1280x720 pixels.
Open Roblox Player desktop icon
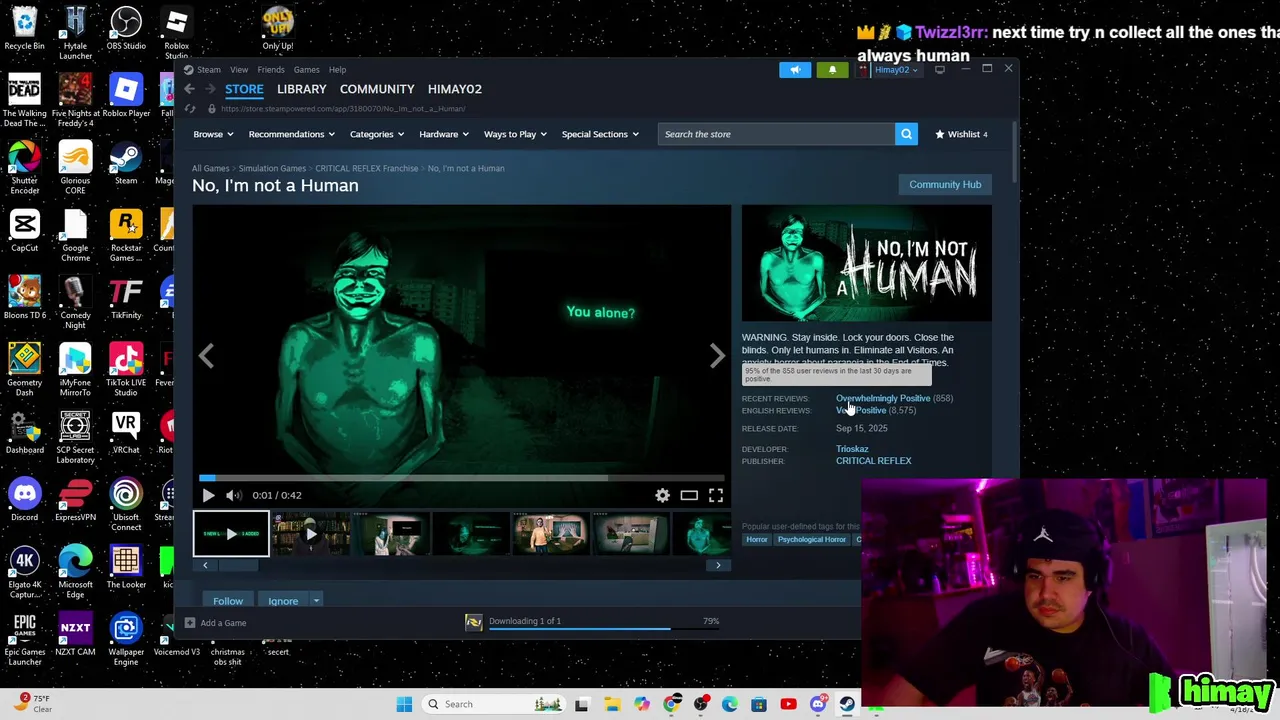126,96
